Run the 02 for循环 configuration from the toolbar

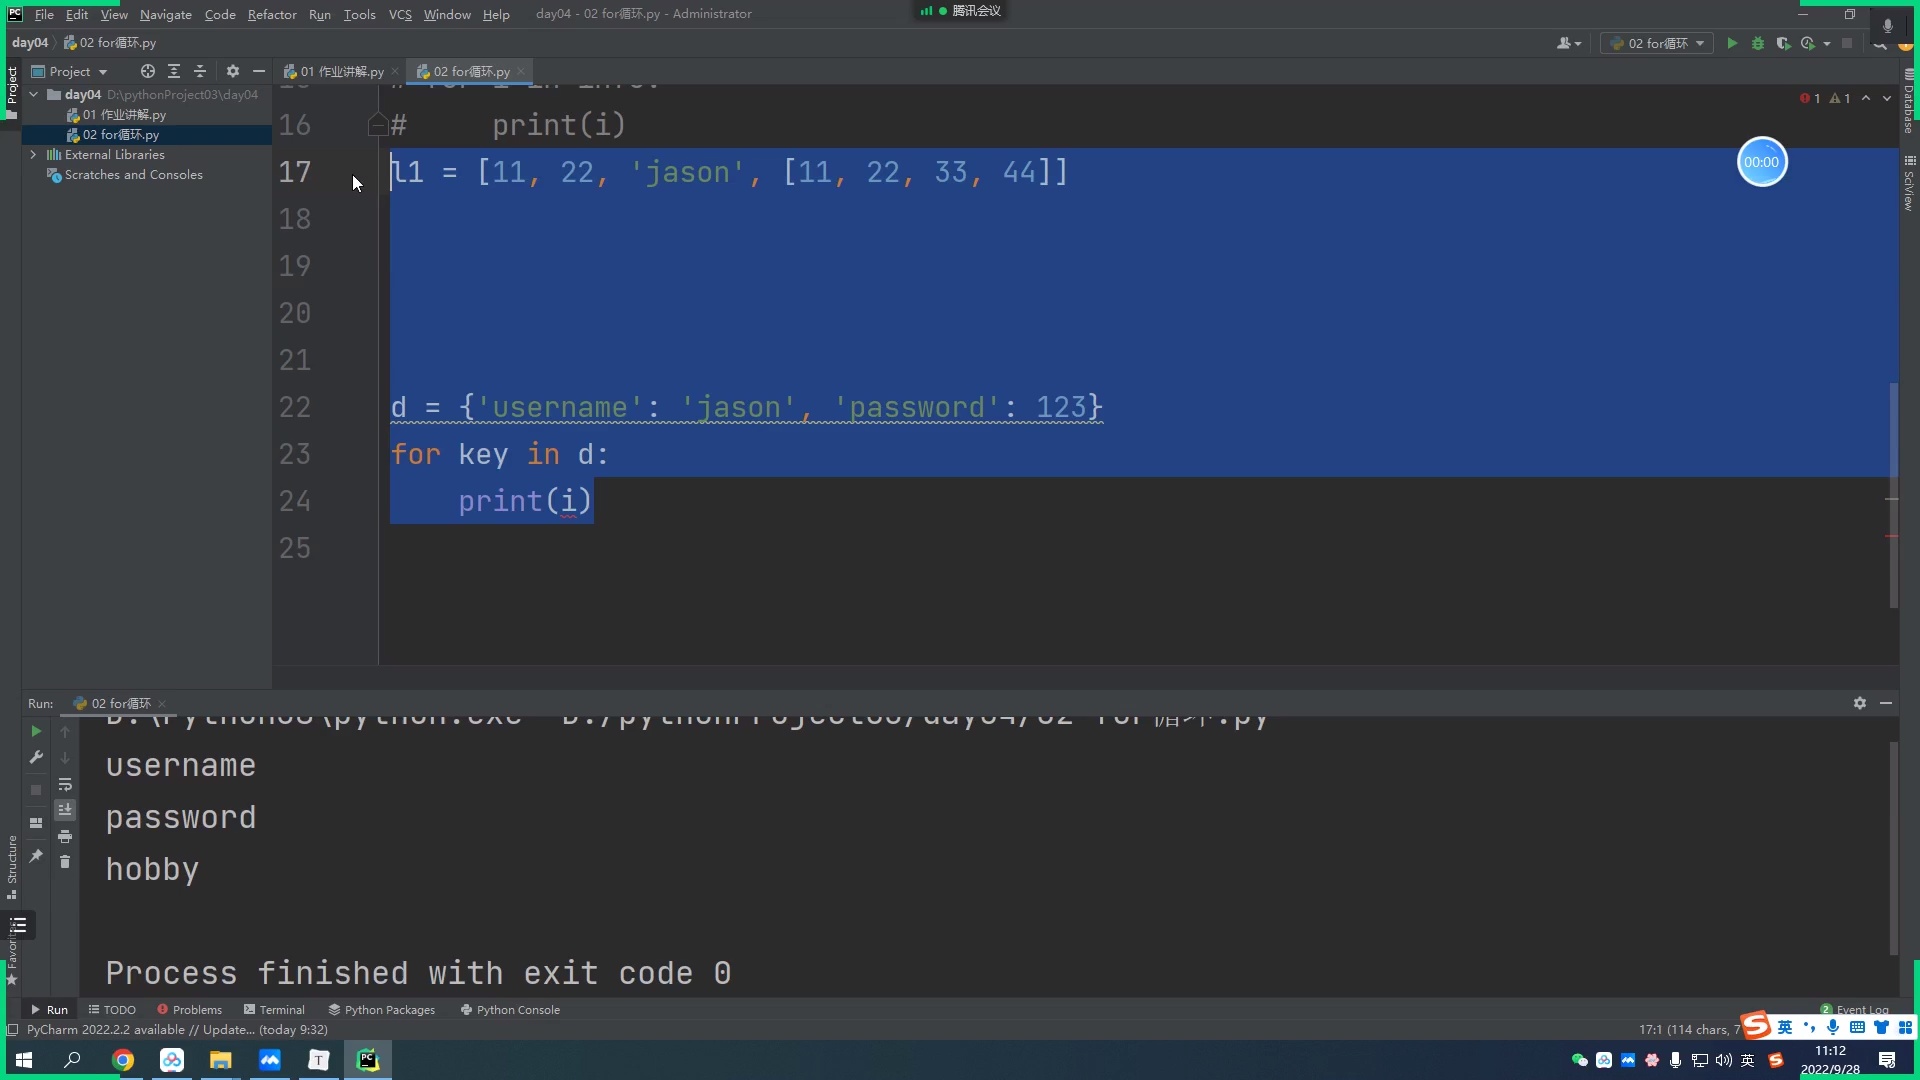[1732, 43]
